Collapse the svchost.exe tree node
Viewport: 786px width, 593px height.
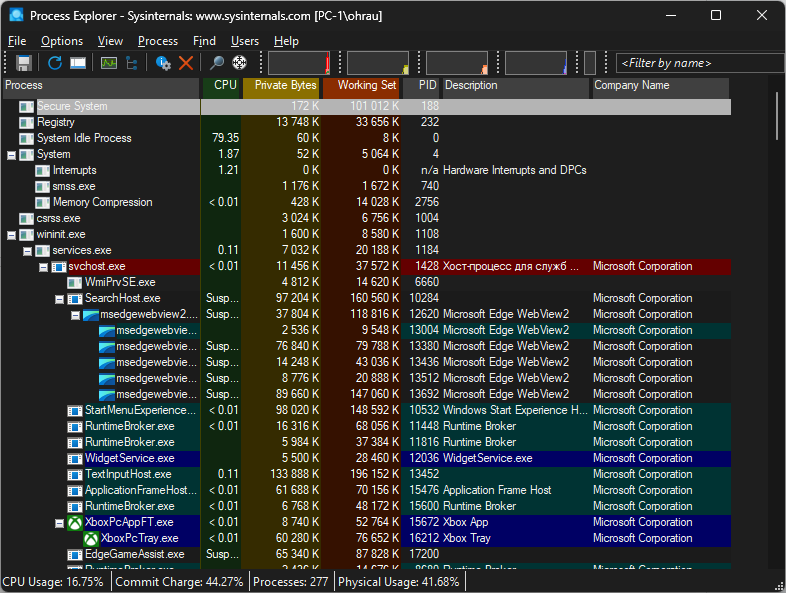[x=43, y=266]
